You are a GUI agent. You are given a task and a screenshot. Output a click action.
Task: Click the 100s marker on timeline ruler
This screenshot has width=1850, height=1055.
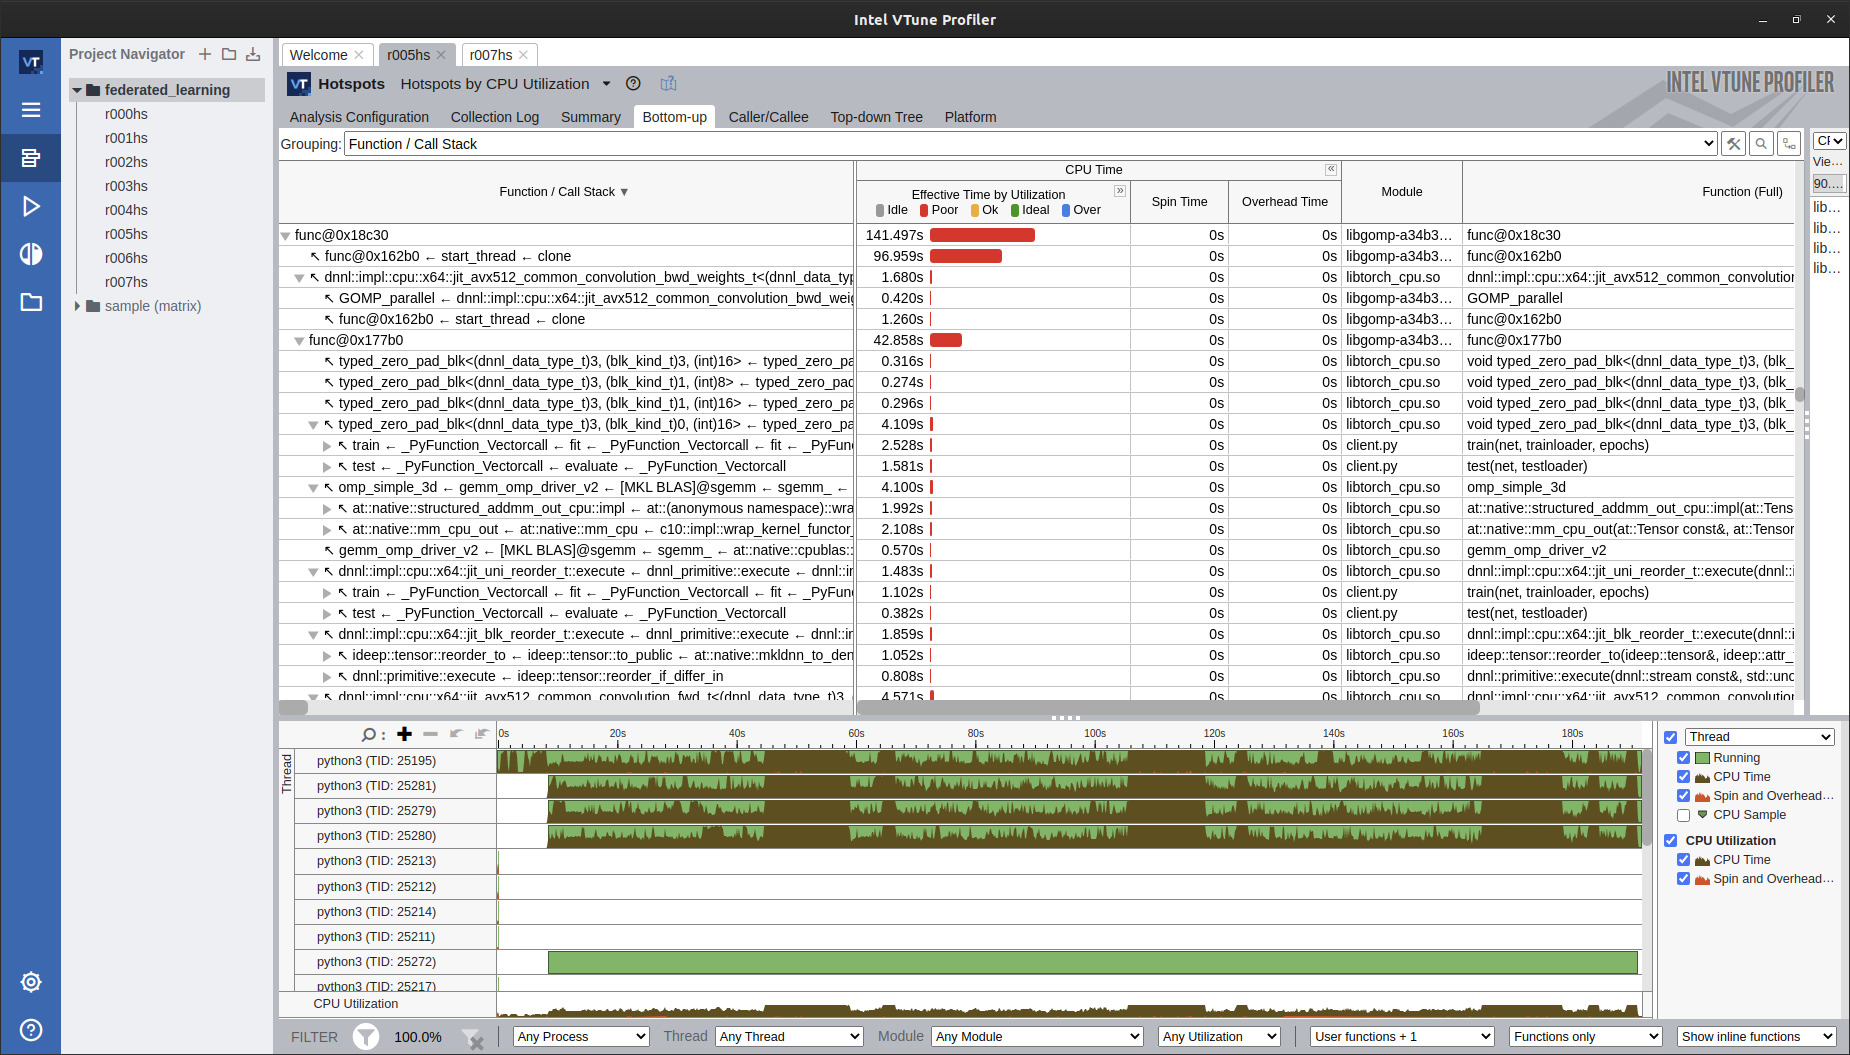pos(1095,734)
